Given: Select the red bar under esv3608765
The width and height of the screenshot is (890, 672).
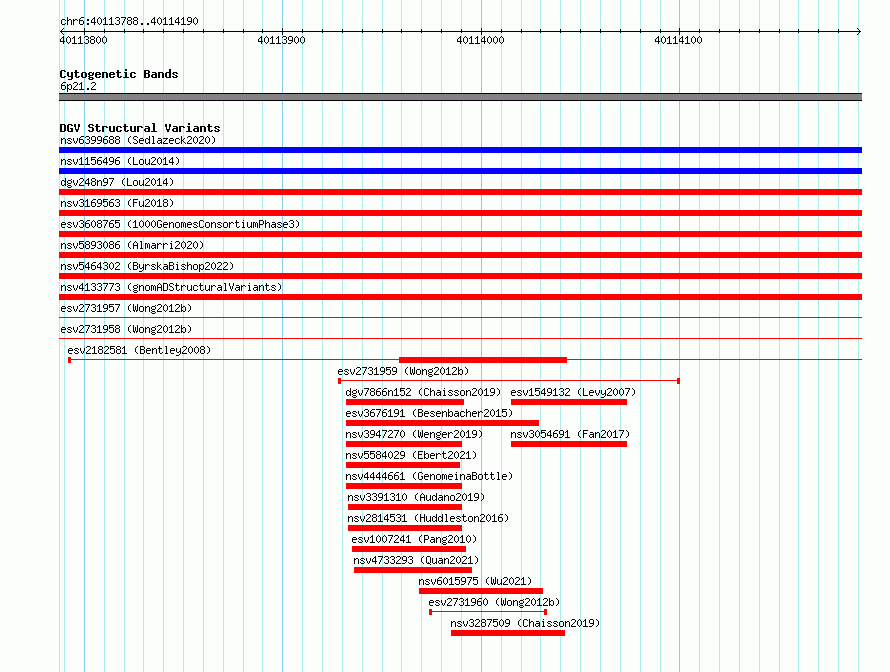Looking at the screenshot, I should (460, 234).
